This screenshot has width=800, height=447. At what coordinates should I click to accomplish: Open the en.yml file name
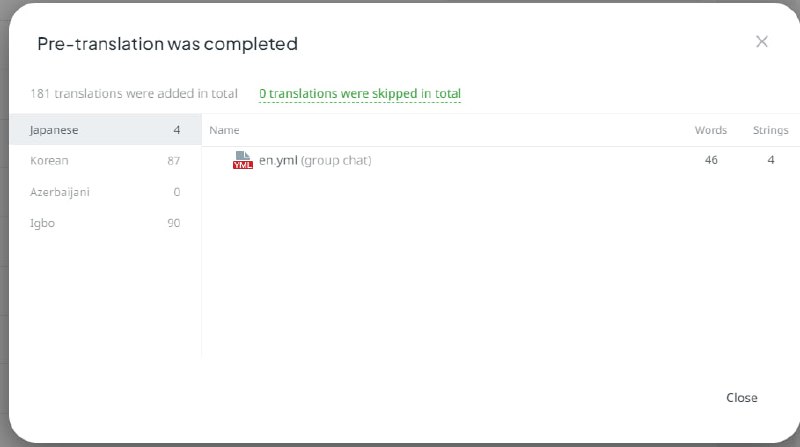(278, 160)
